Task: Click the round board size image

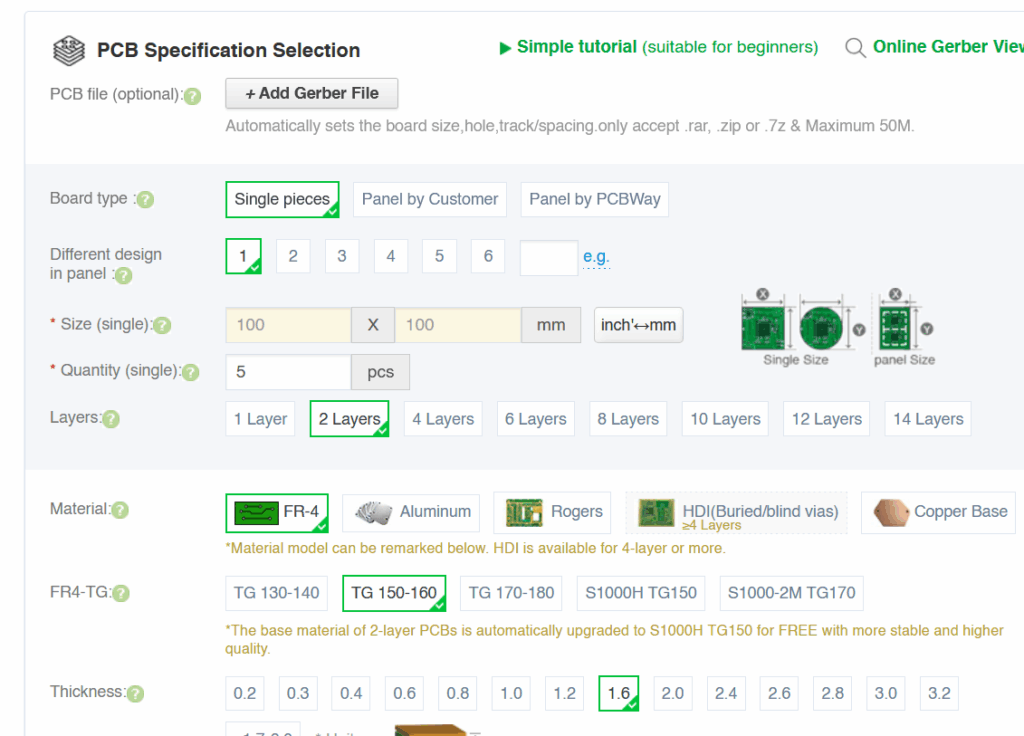Action: [x=821, y=328]
